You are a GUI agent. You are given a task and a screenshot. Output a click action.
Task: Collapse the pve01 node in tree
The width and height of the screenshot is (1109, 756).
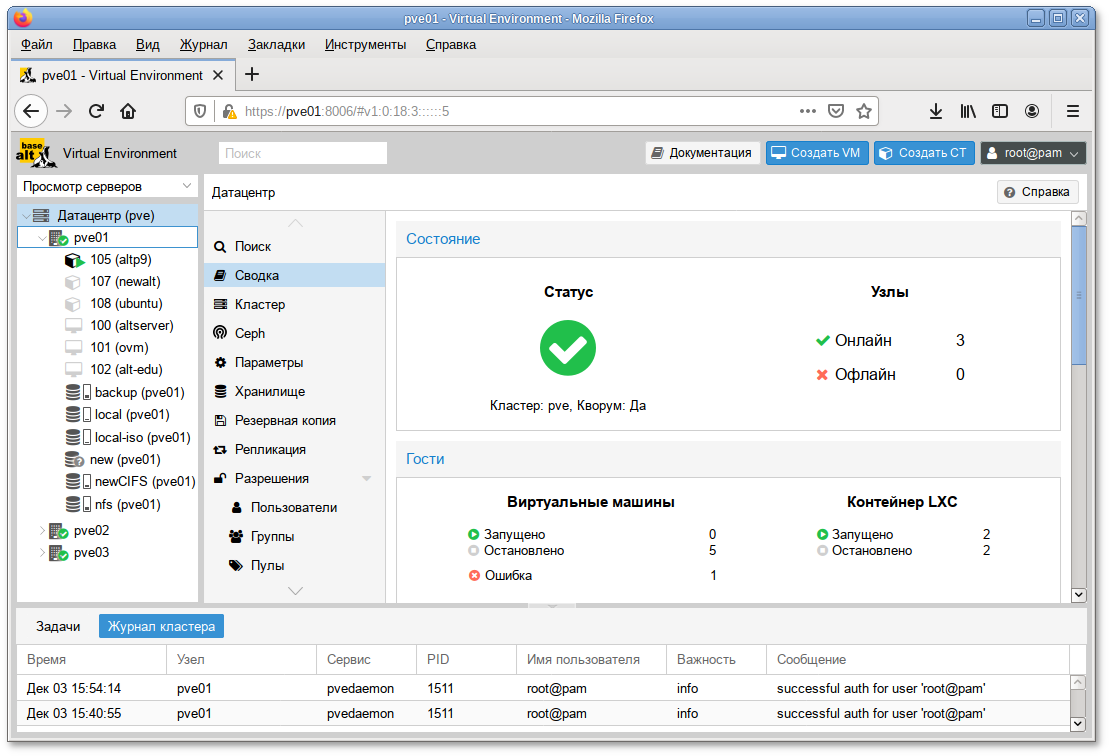point(42,238)
